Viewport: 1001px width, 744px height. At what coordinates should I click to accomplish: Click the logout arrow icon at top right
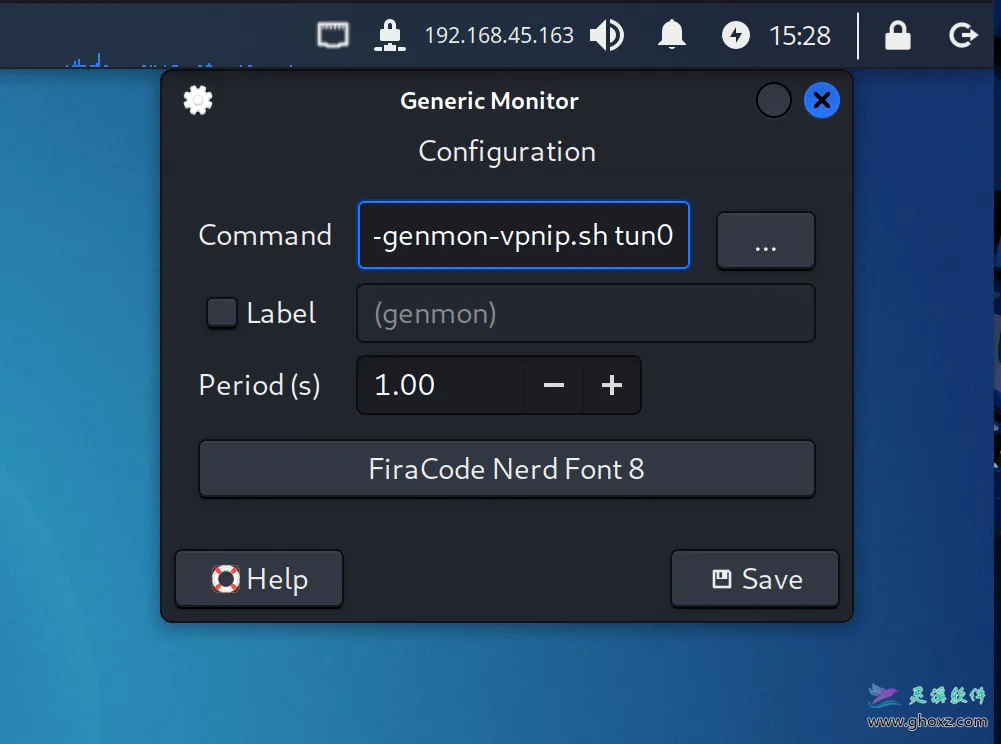(962, 35)
